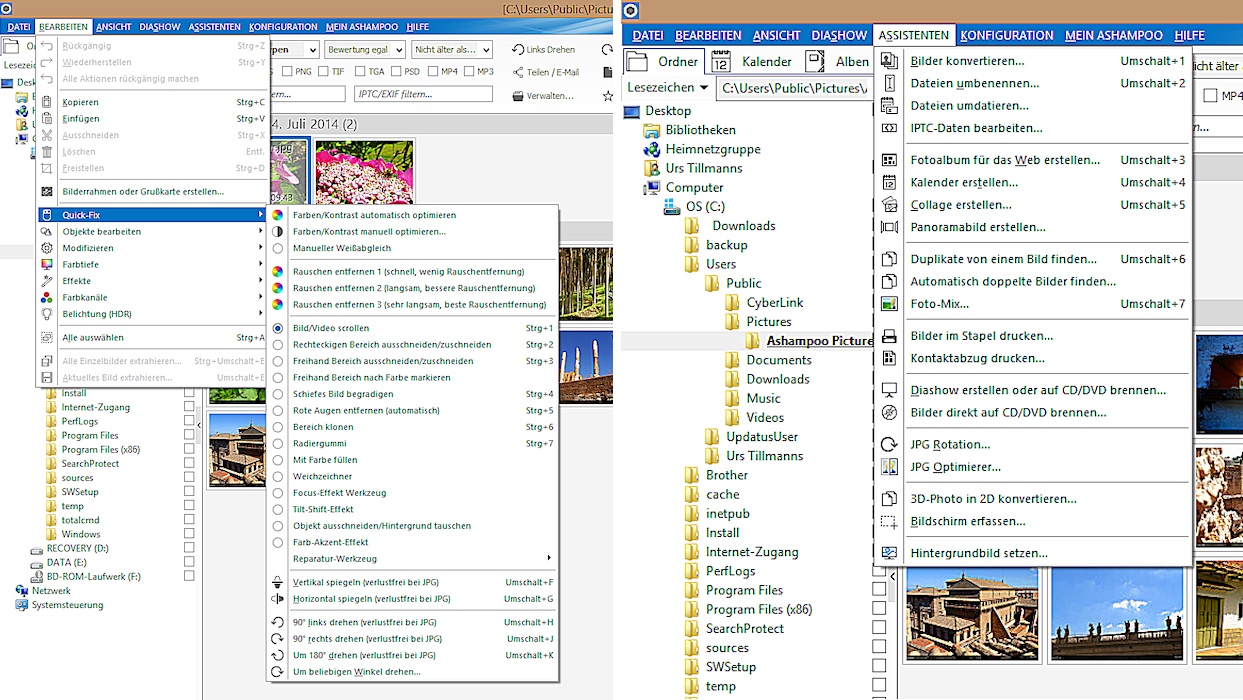Screen dimensions: 1243x700
Task: Open the Lesezeichen dropdown in right window
Action: pos(668,87)
